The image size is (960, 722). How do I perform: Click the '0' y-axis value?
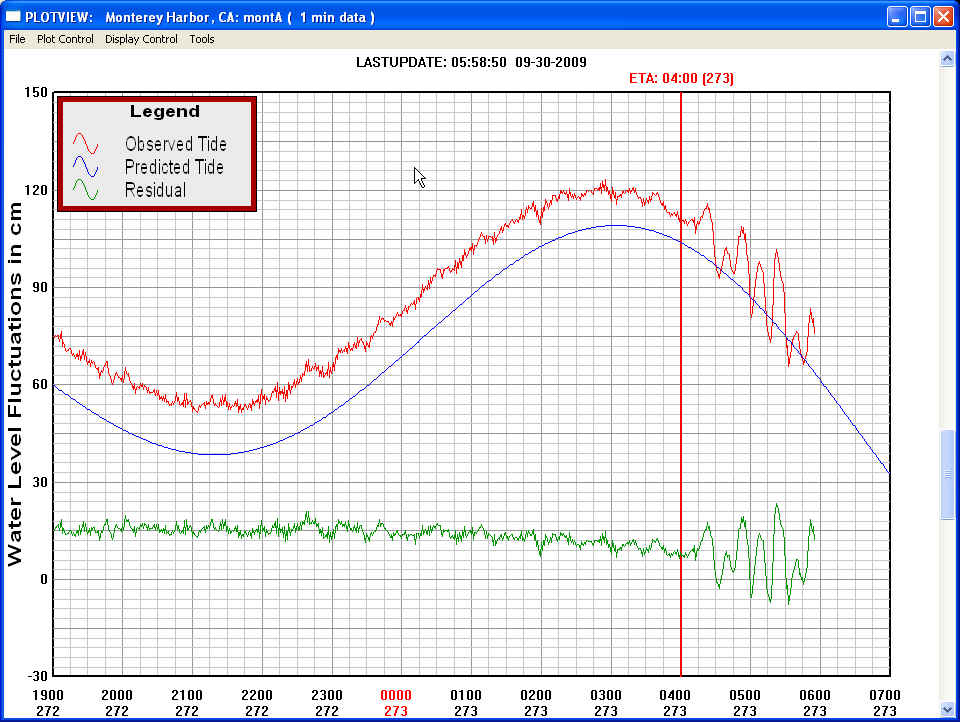click(x=43, y=579)
